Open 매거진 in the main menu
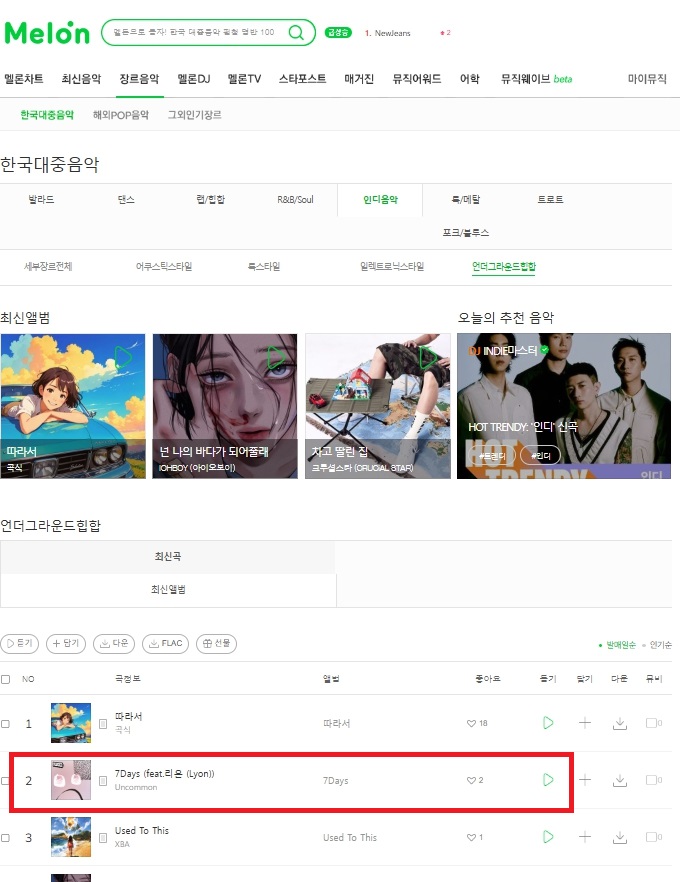The height and width of the screenshot is (882, 680). pyautogui.click(x=359, y=79)
